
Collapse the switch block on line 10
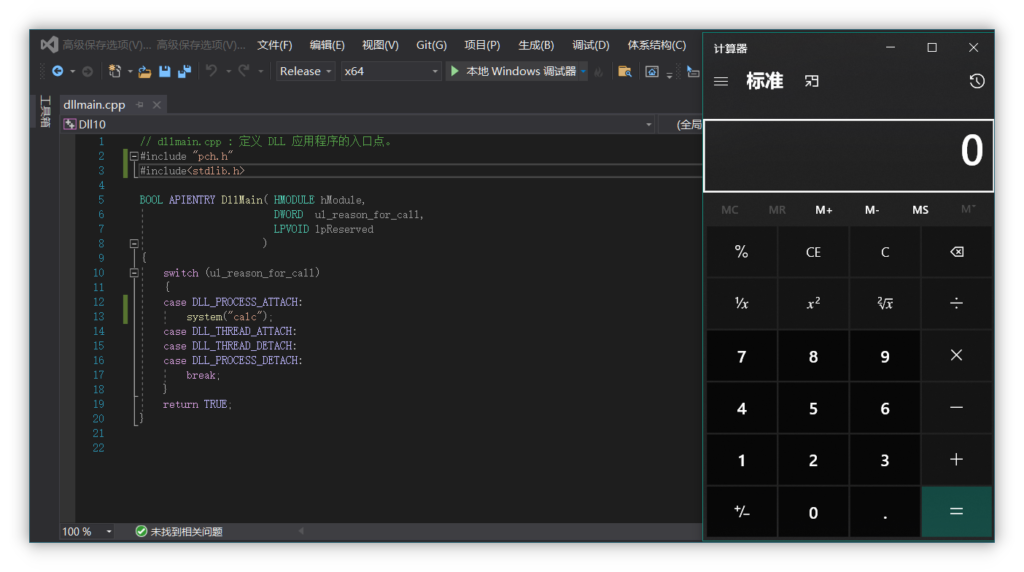(x=134, y=273)
